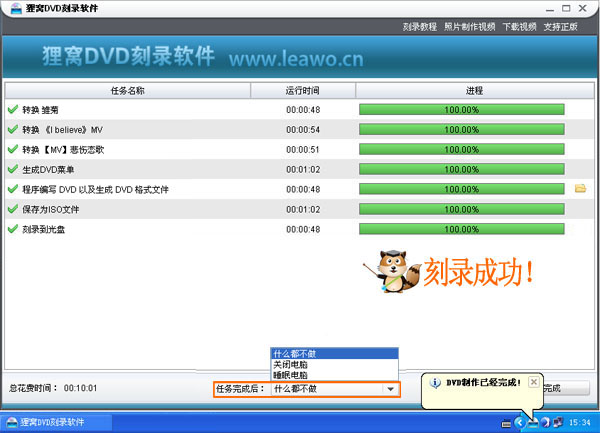Viewport: 600px width, 433px height.
Task: Click the green check next to 刻录到光盘
Action: point(13,229)
